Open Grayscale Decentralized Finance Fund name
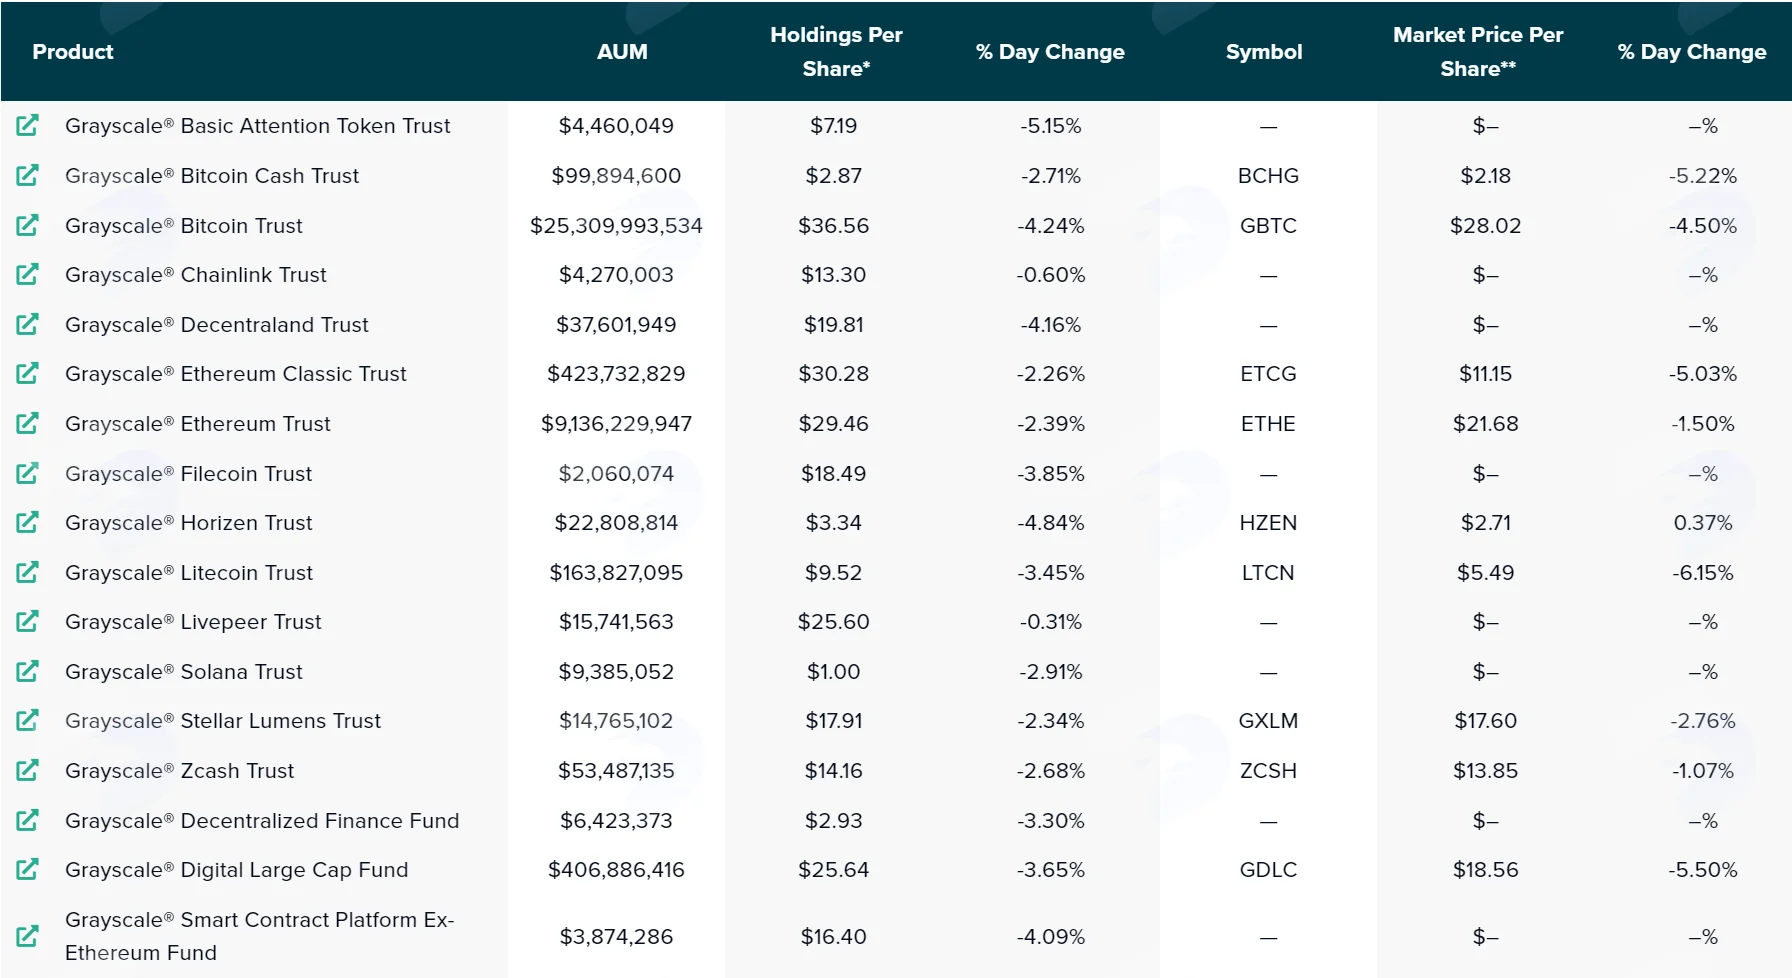The width and height of the screenshot is (1792, 978). (262, 821)
